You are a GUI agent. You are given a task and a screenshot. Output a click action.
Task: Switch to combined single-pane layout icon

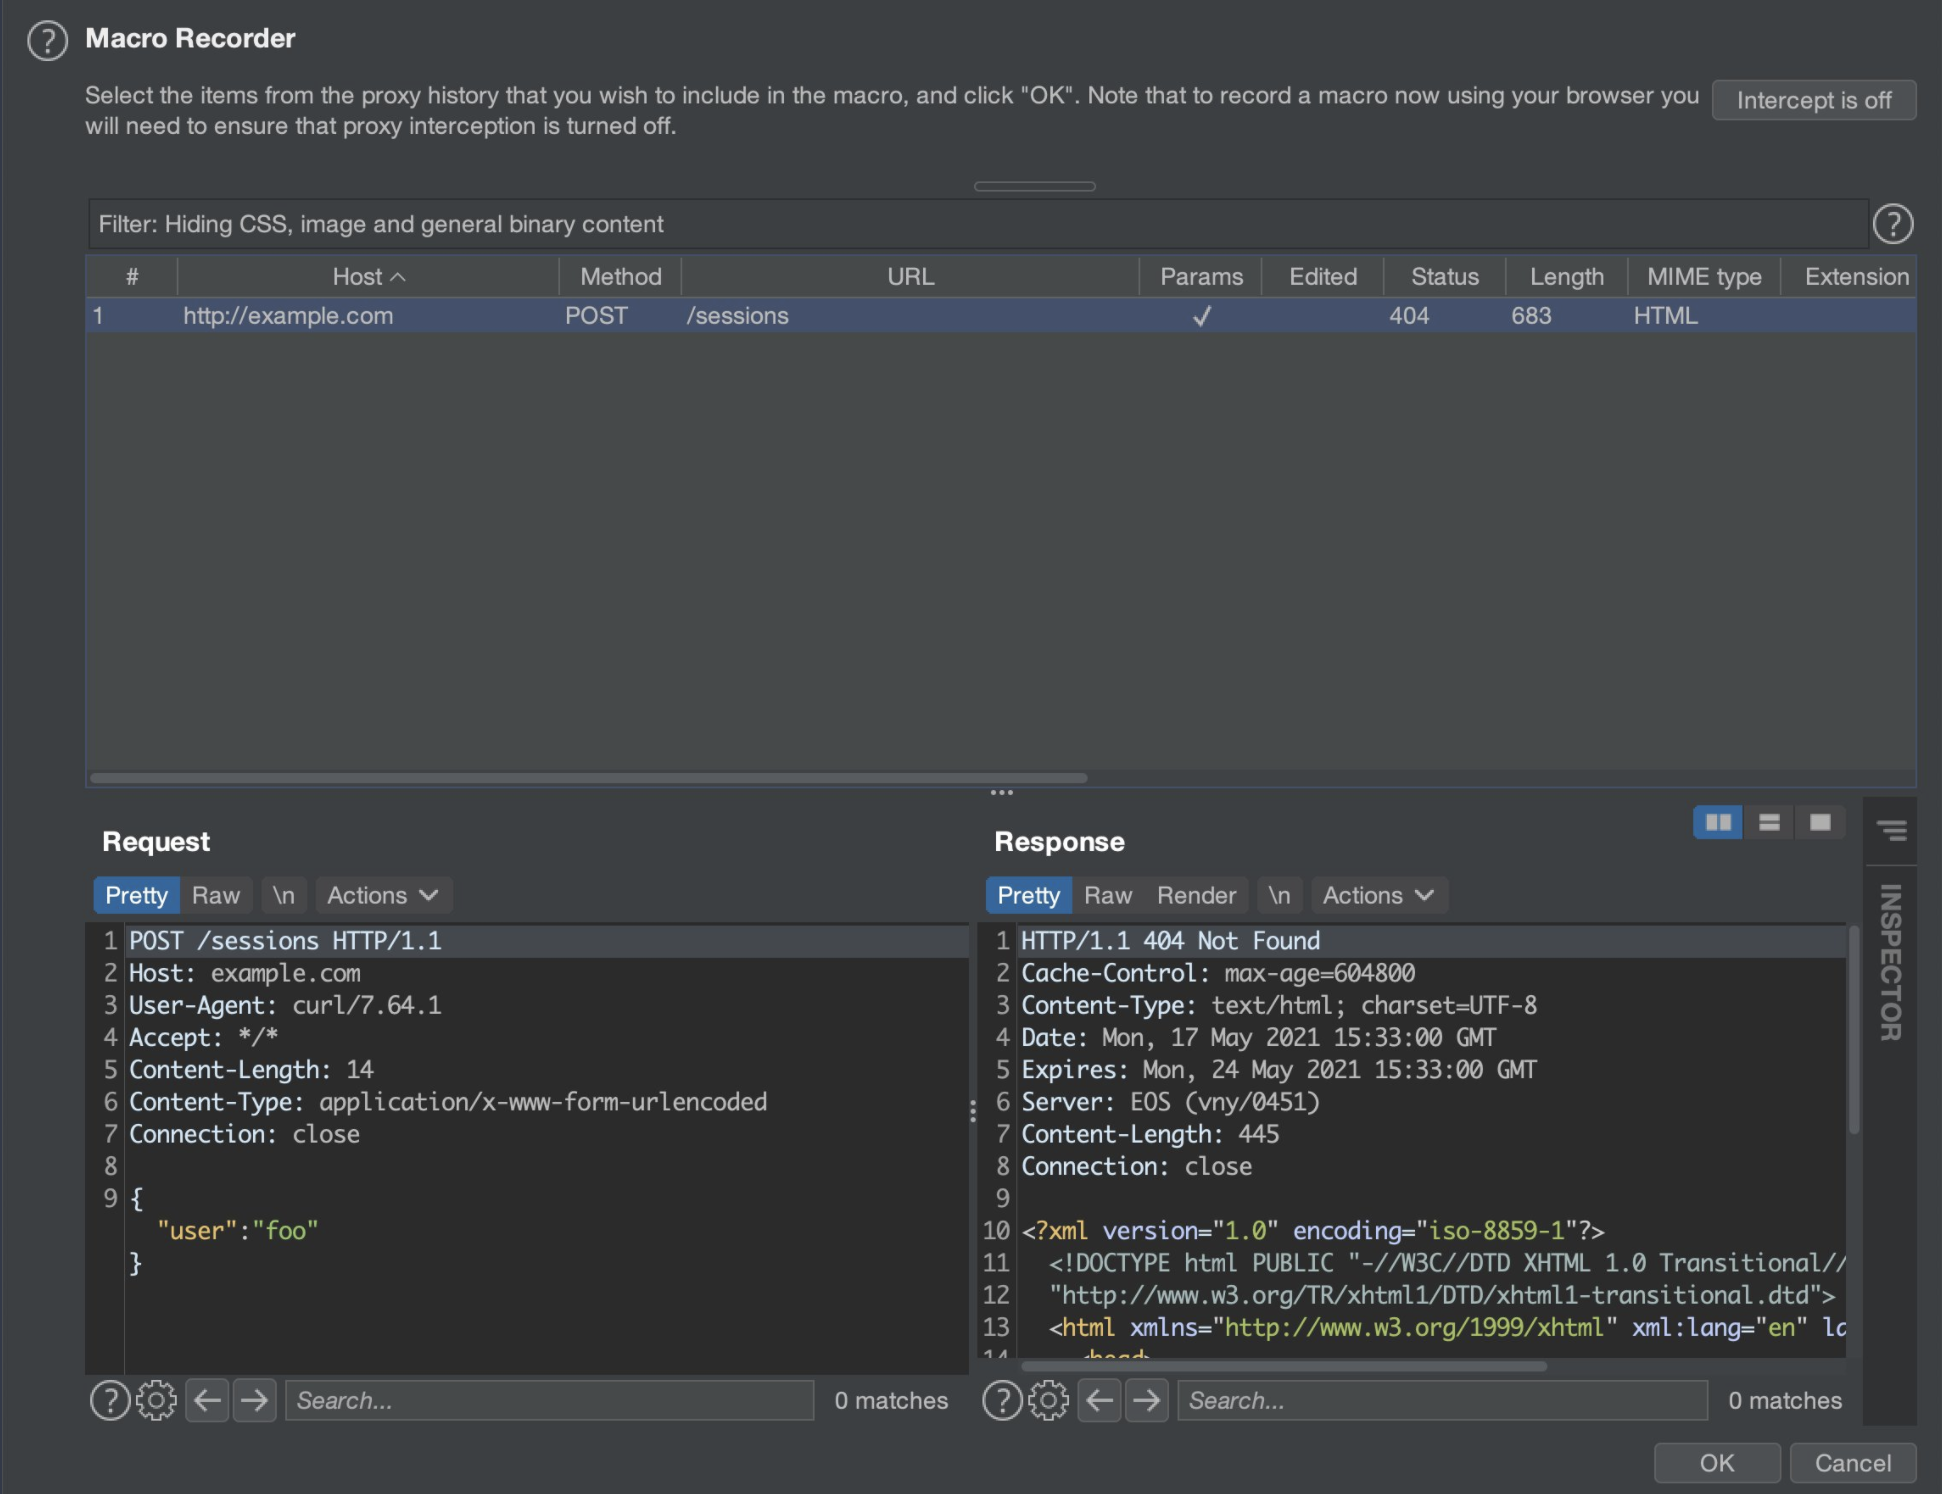click(x=1820, y=823)
